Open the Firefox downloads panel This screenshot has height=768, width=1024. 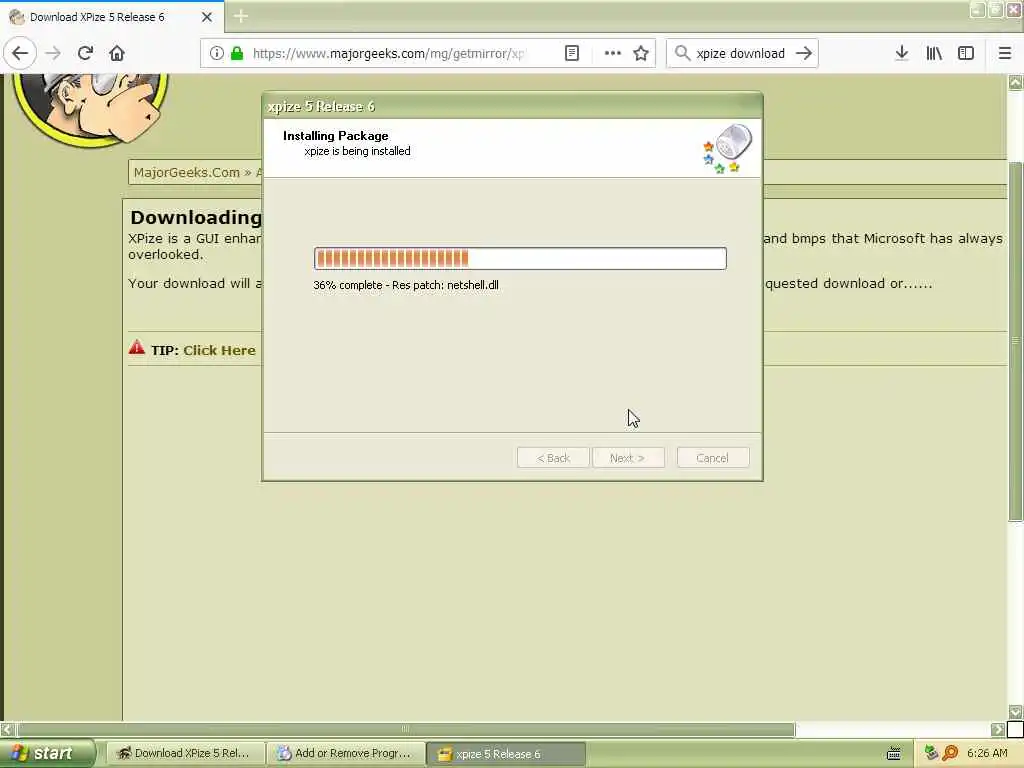pyautogui.click(x=902, y=54)
